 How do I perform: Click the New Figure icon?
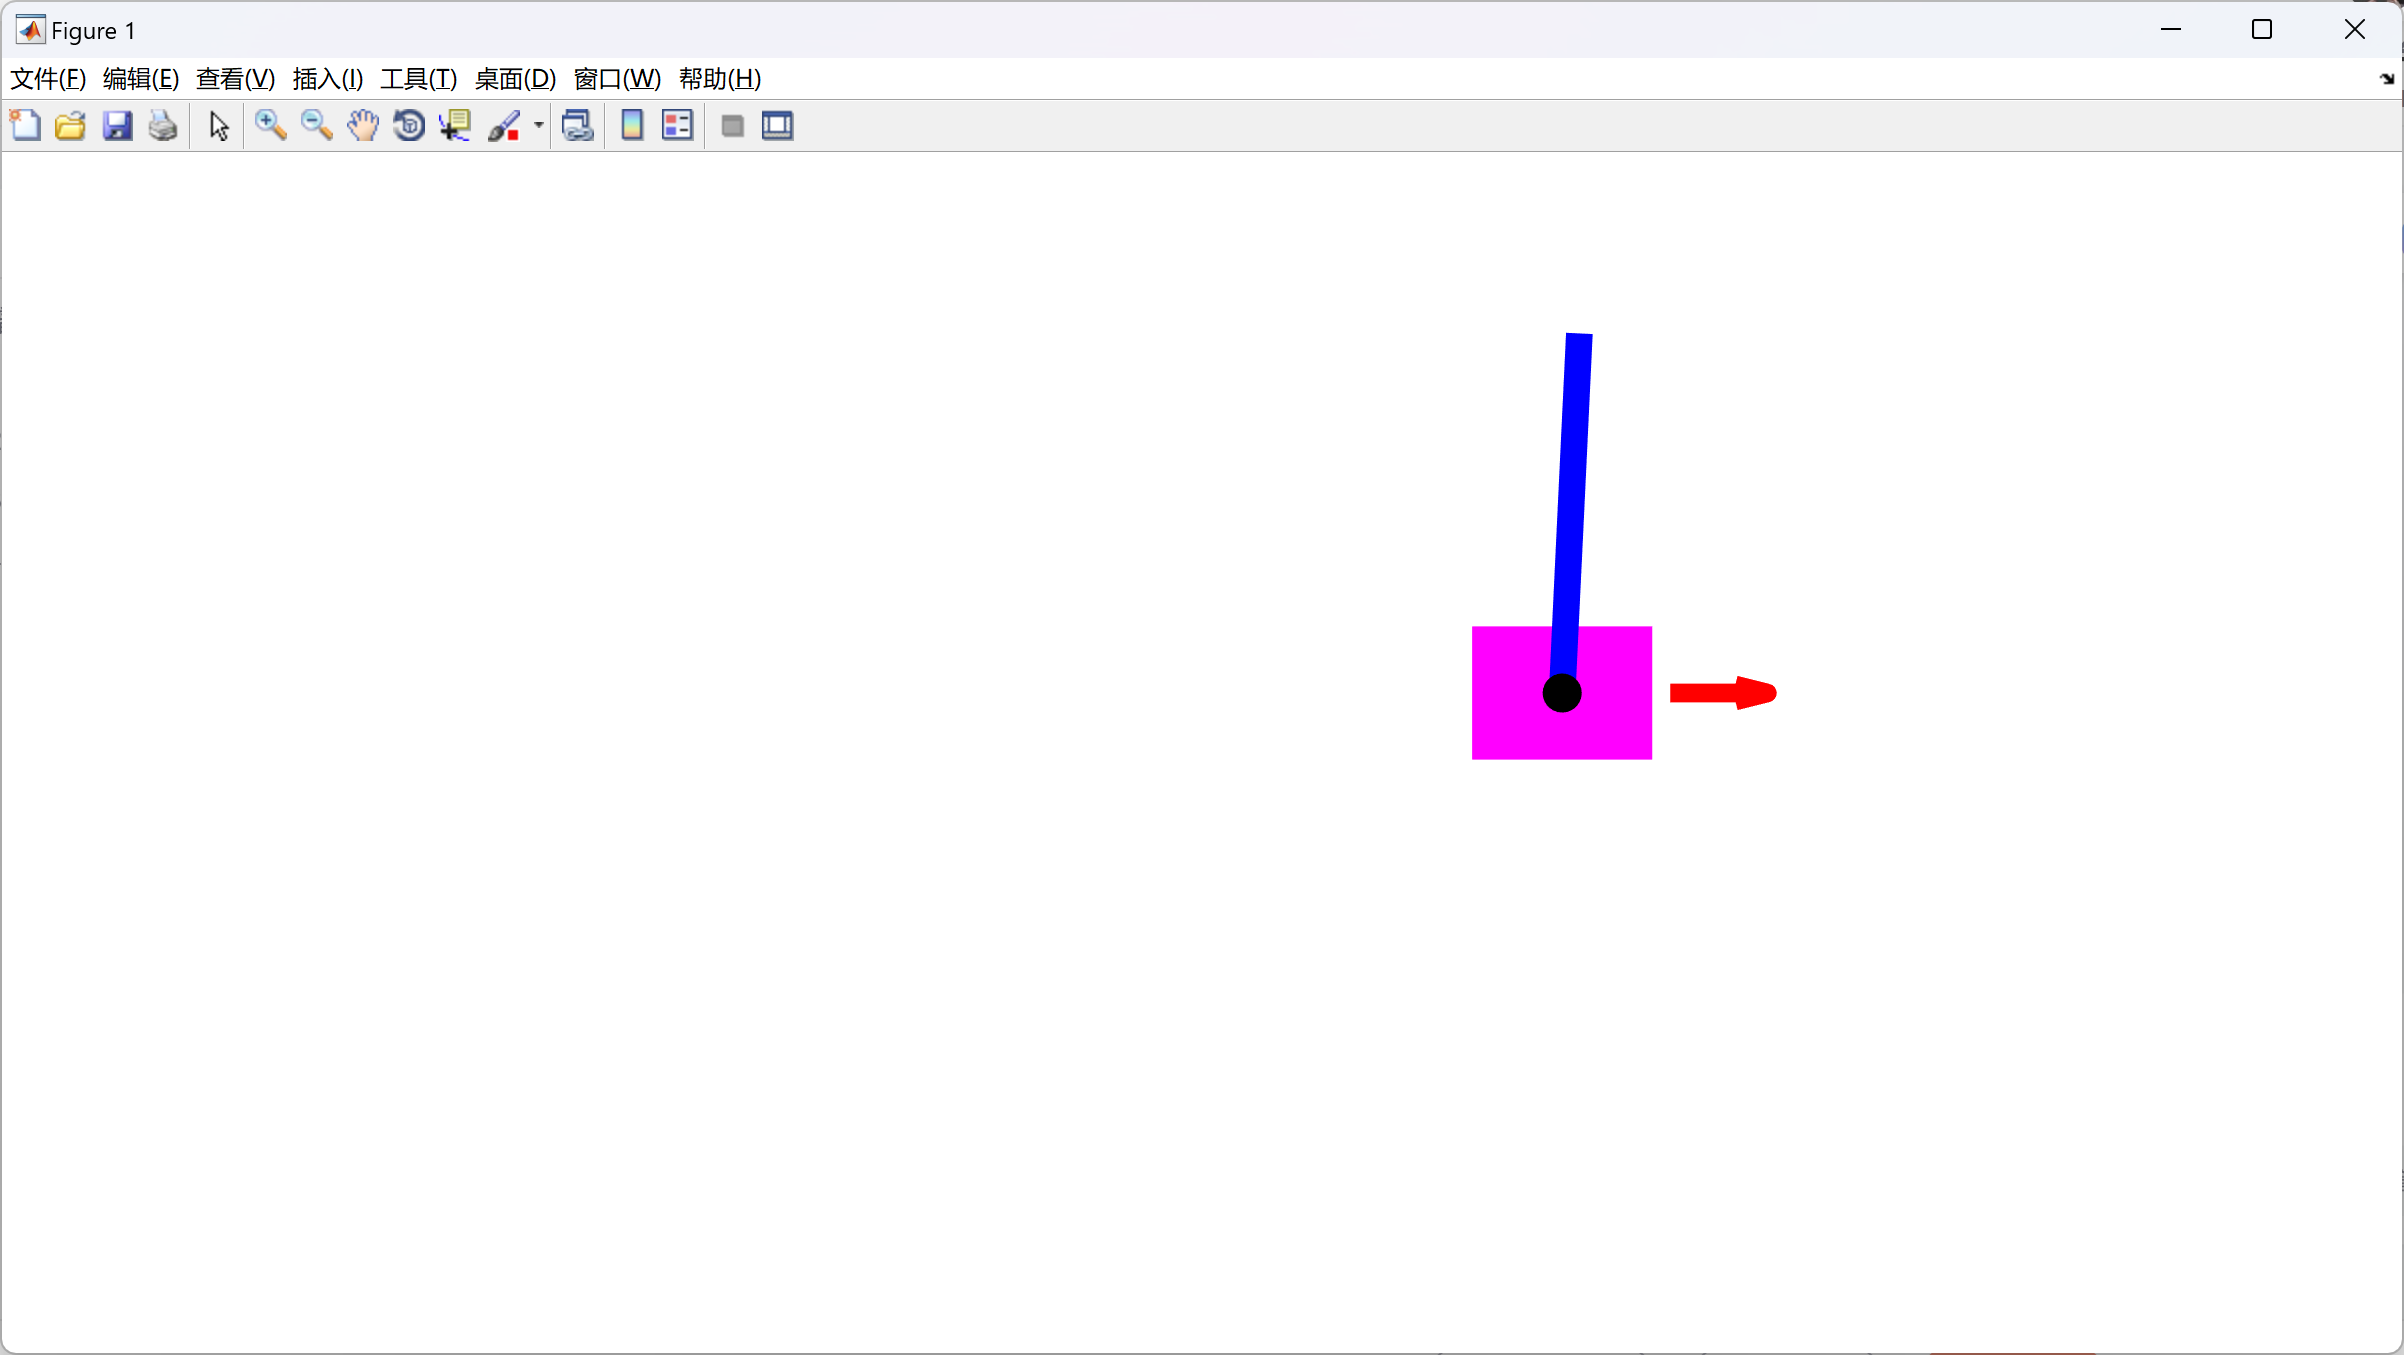(x=25, y=126)
